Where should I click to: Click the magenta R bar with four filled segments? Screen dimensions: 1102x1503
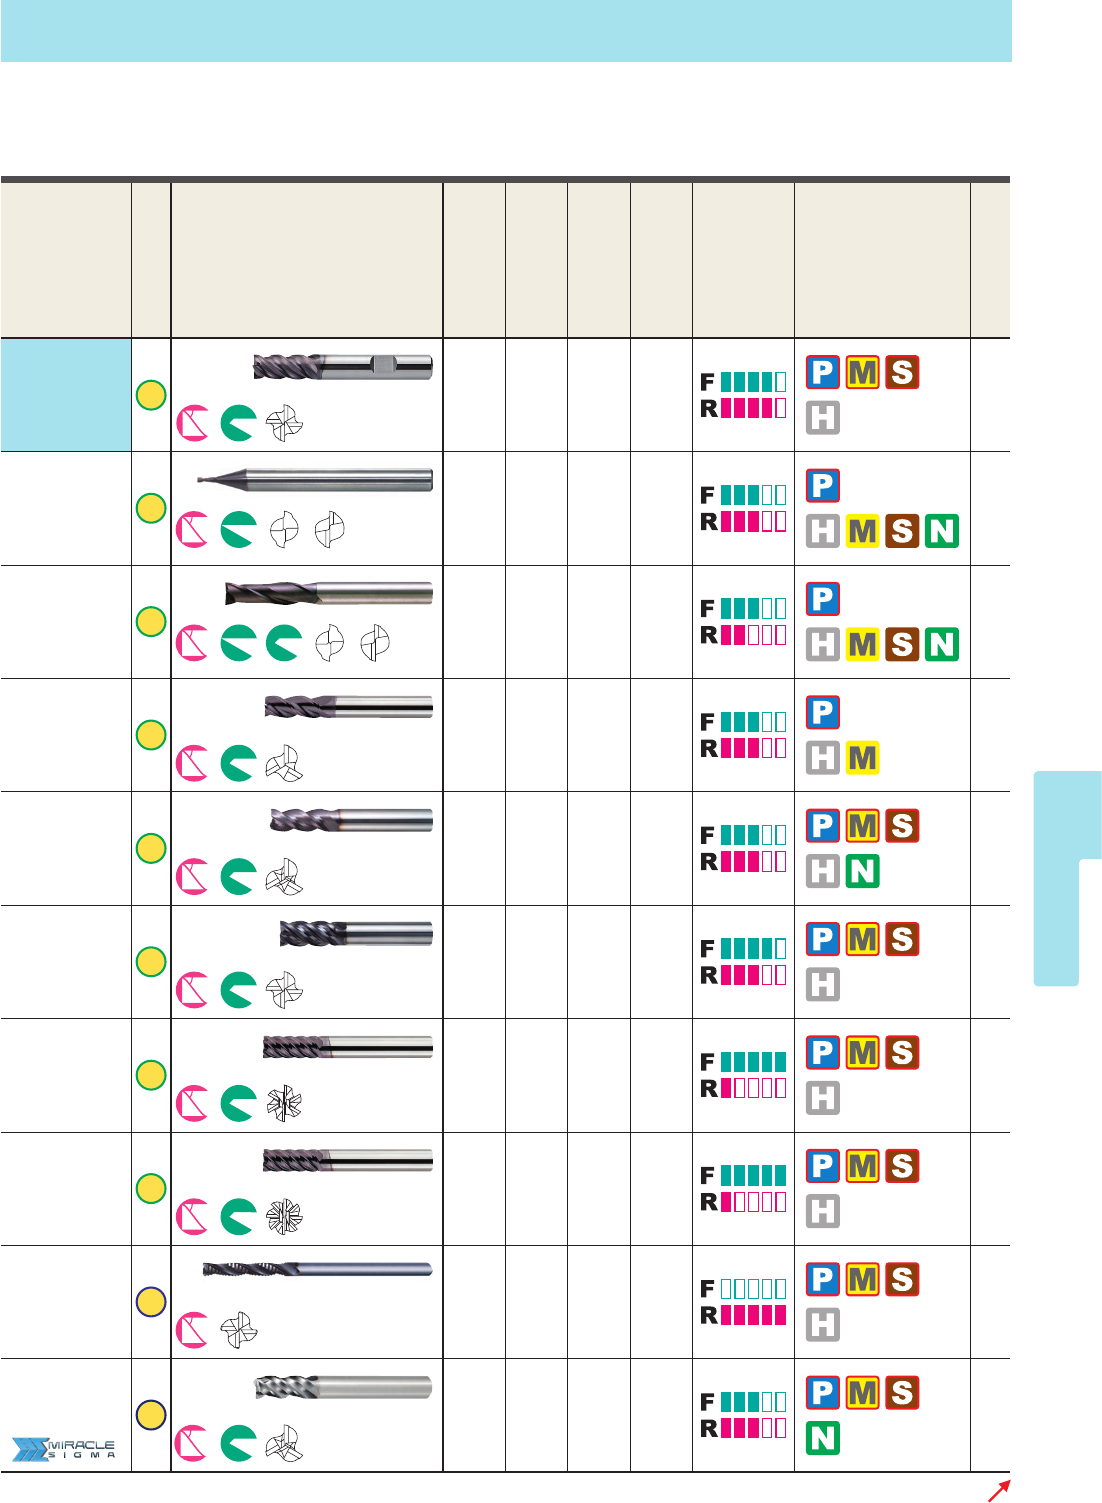pyautogui.click(x=753, y=408)
